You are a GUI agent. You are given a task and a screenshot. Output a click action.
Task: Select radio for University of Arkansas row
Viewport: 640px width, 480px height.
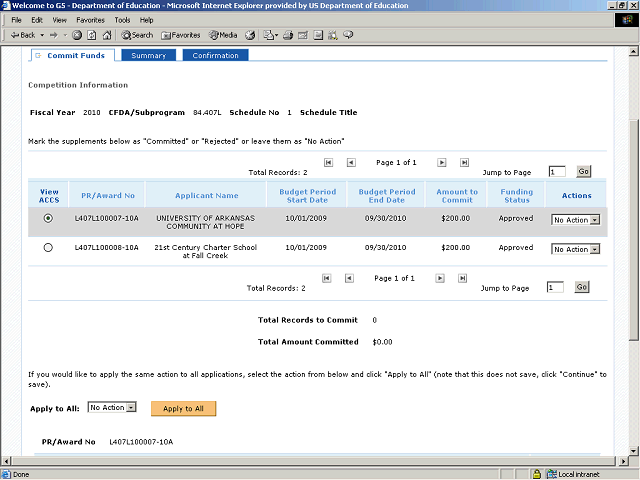(49, 219)
